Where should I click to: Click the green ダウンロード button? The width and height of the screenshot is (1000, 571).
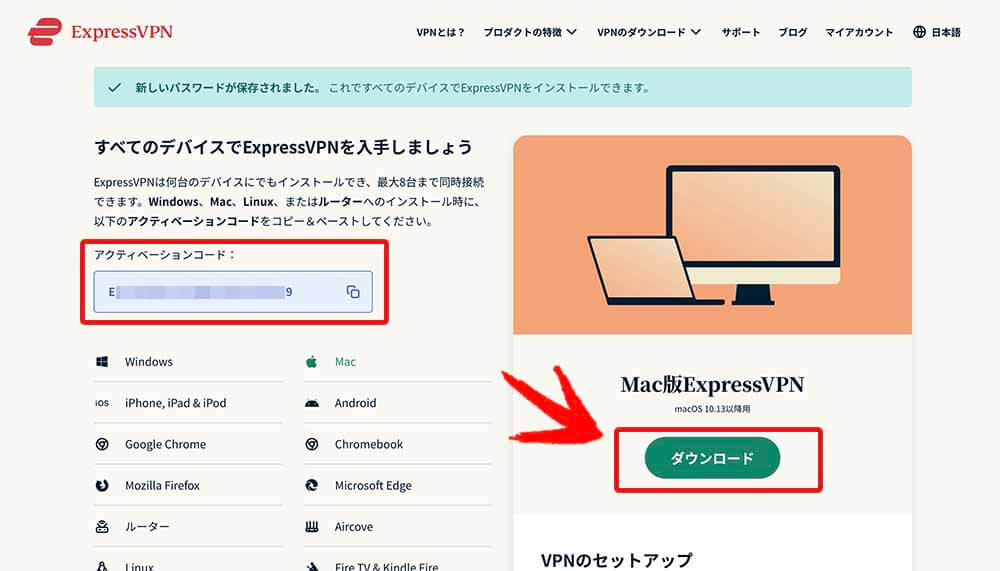coord(712,458)
